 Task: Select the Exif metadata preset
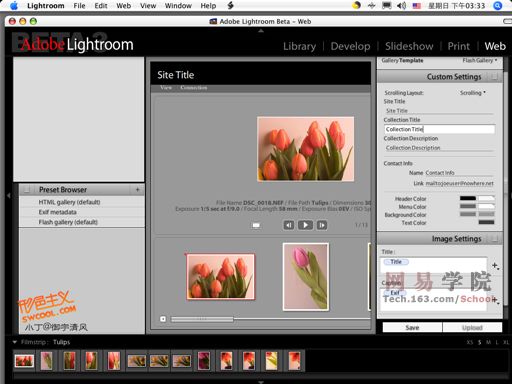click(x=82, y=212)
